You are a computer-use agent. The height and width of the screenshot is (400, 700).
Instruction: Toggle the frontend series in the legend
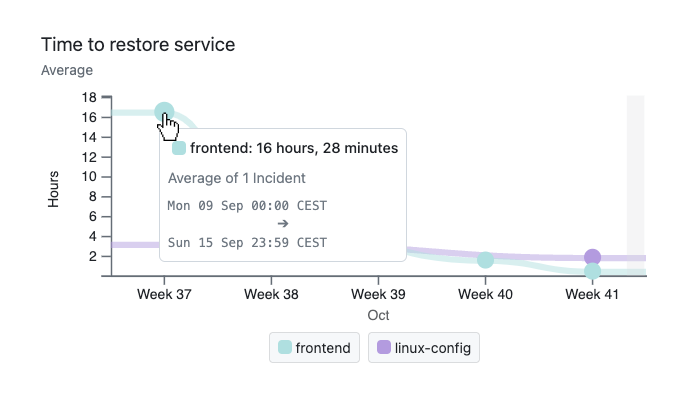[x=314, y=348]
